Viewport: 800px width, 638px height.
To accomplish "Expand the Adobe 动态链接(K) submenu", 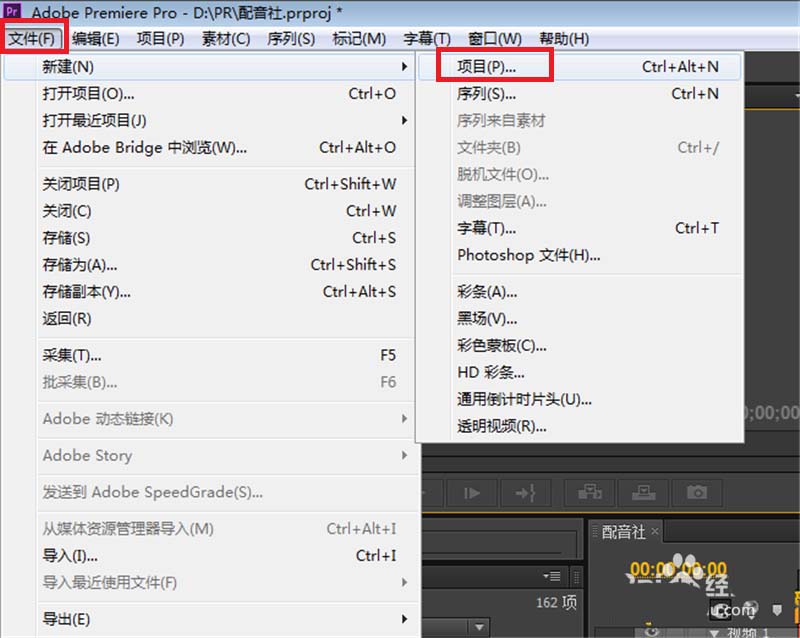I will tap(209, 419).
